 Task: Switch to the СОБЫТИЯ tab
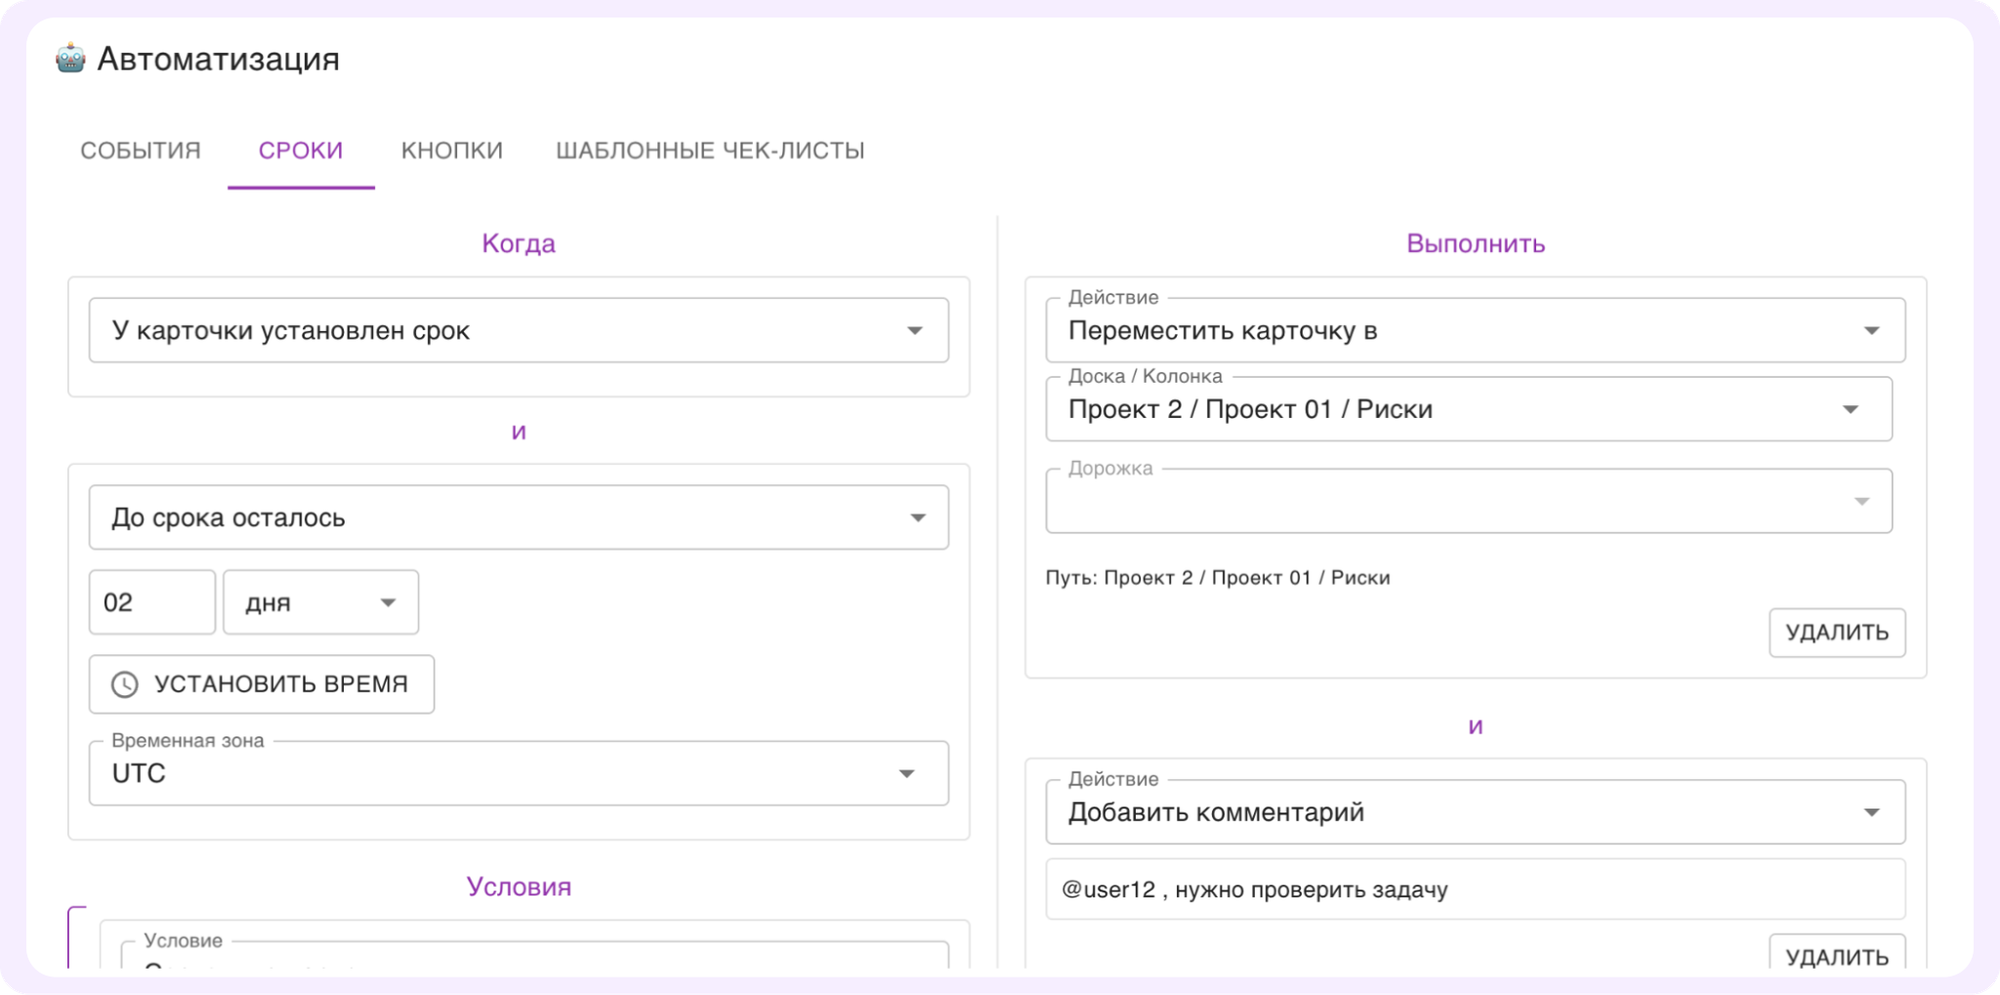(140, 150)
